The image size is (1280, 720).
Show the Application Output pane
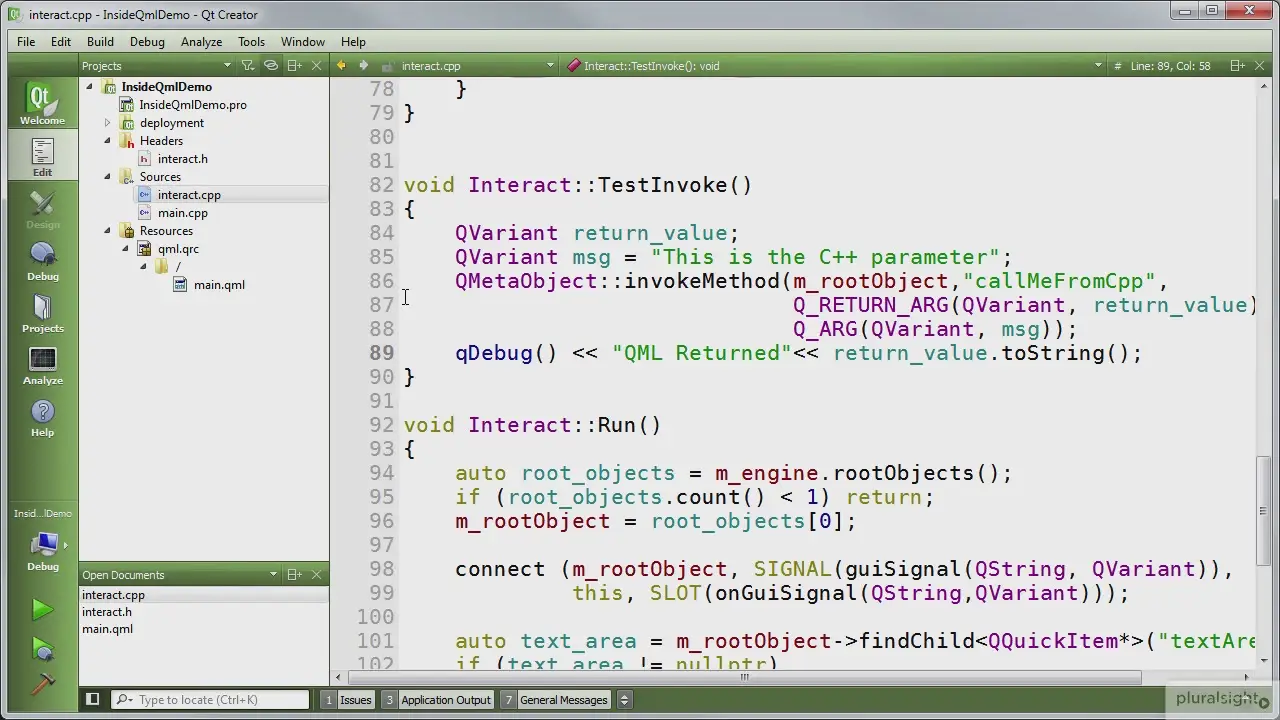[438, 700]
